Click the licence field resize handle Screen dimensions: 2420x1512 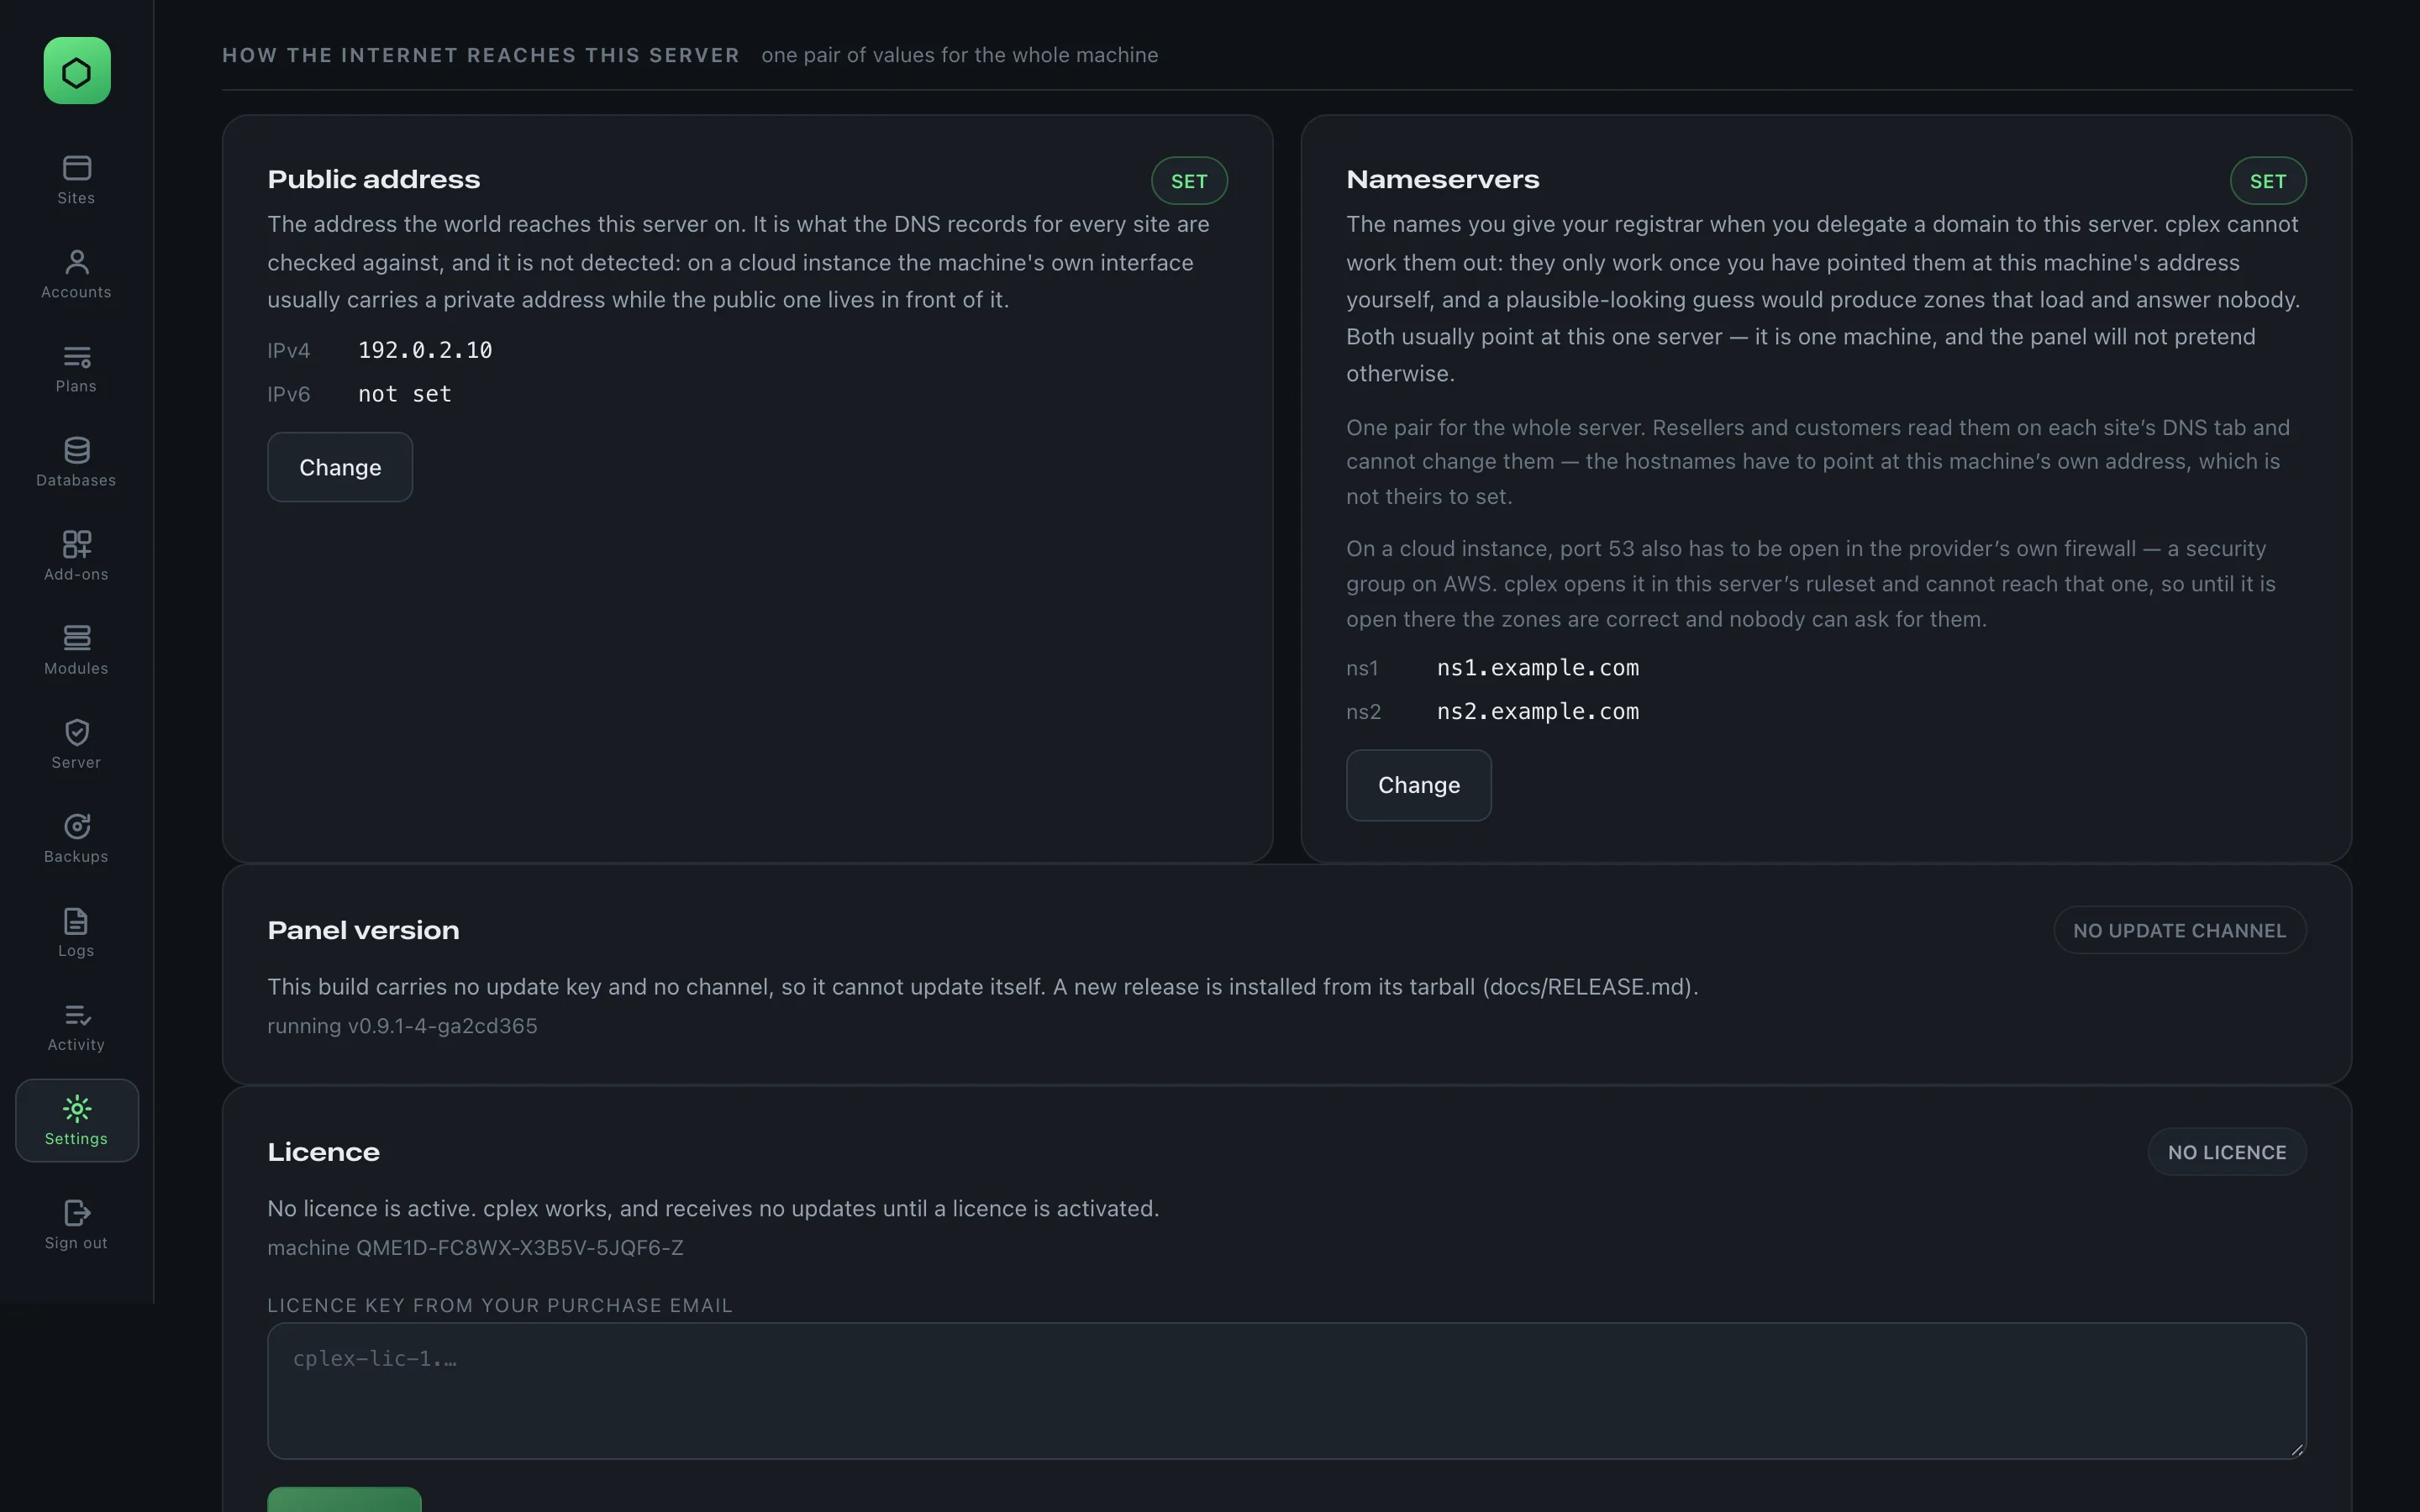[2297, 1450]
